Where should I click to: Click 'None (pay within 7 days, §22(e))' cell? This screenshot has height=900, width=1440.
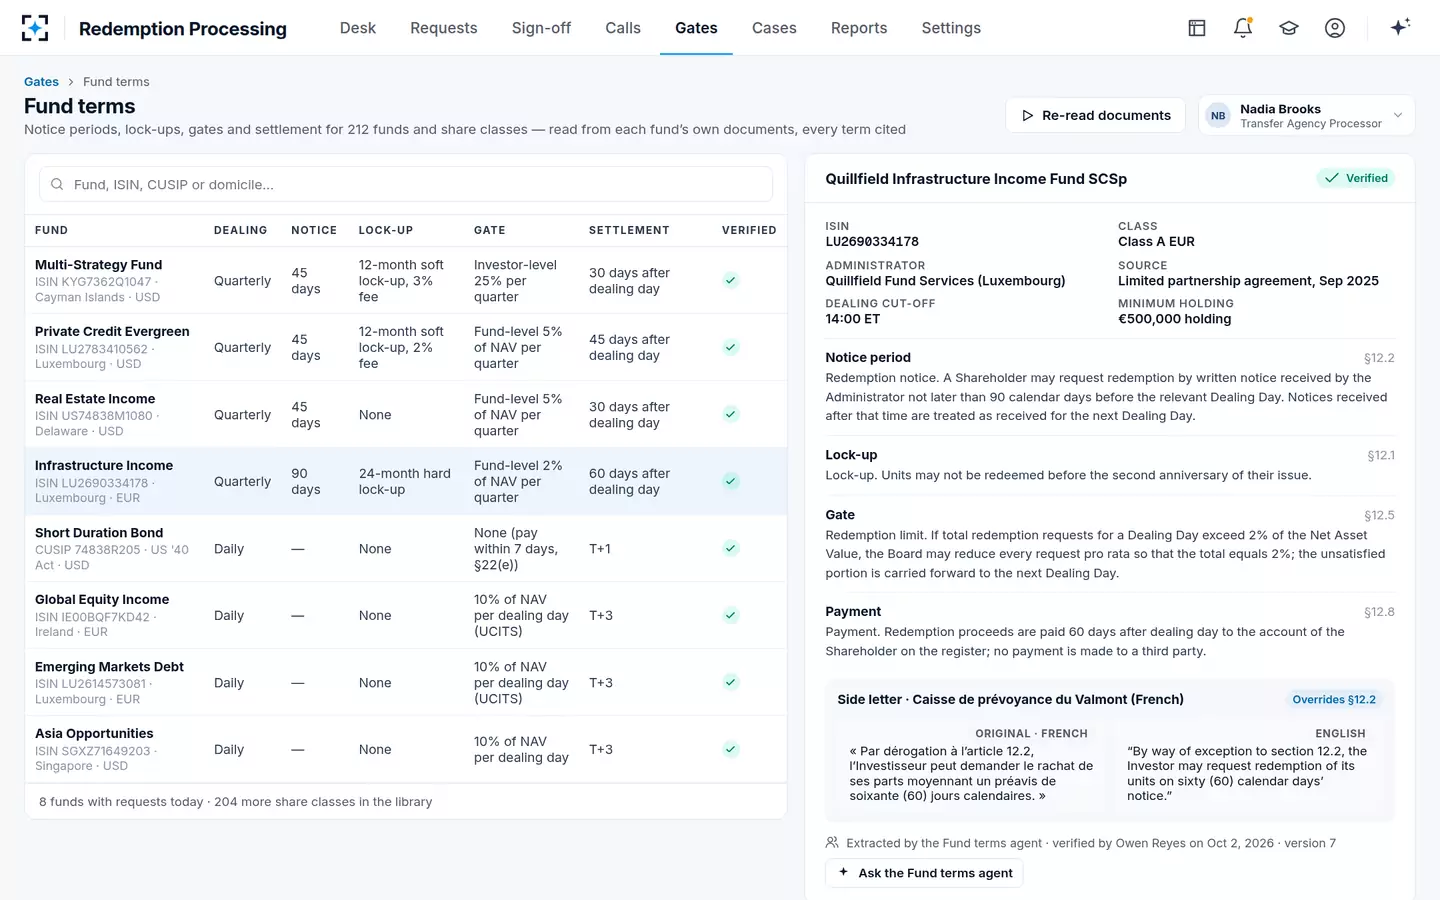pos(516,548)
